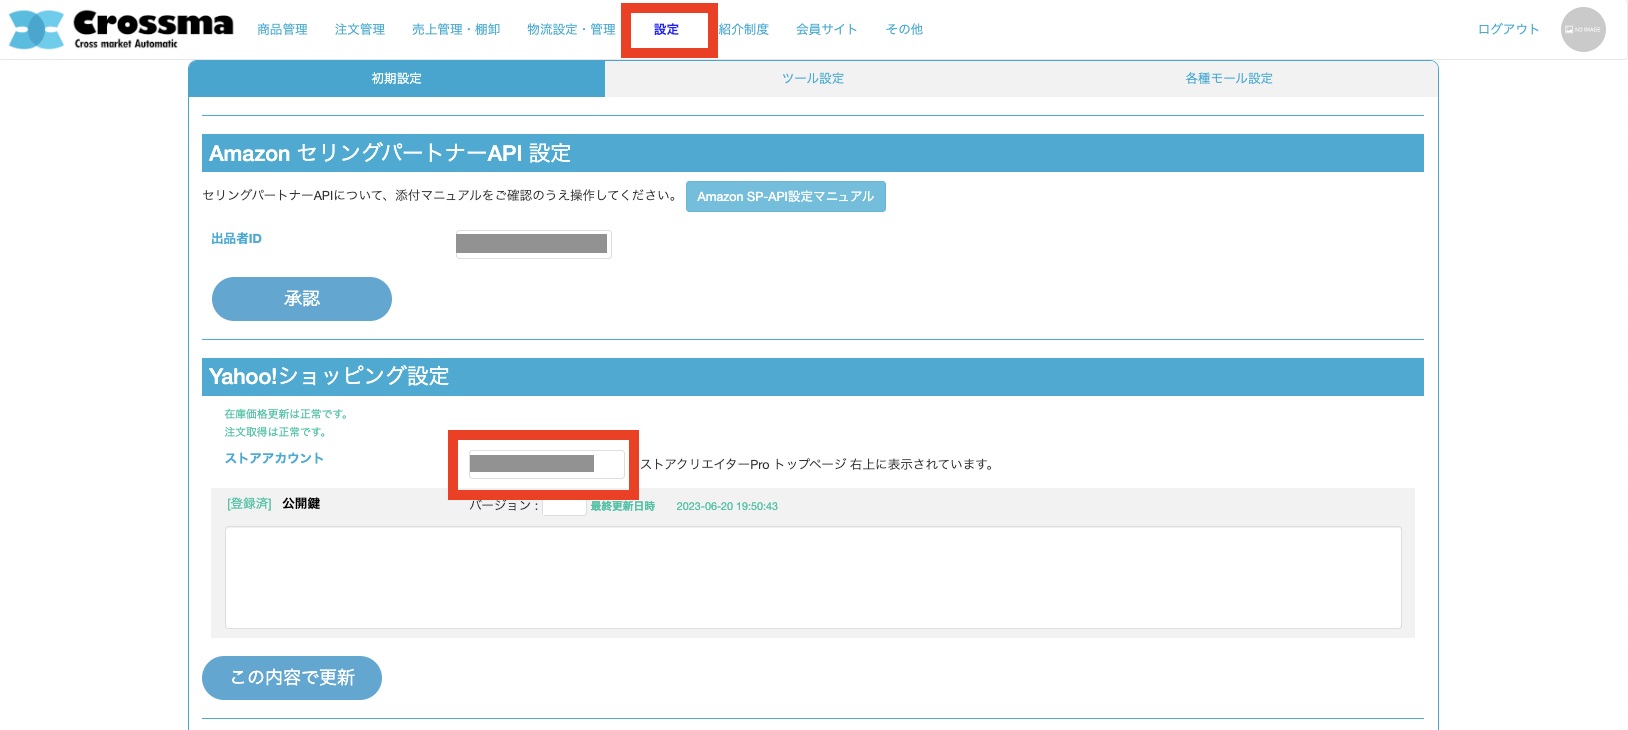
Task: Open the 売上管理・棚卸 menu
Action: [x=456, y=29]
